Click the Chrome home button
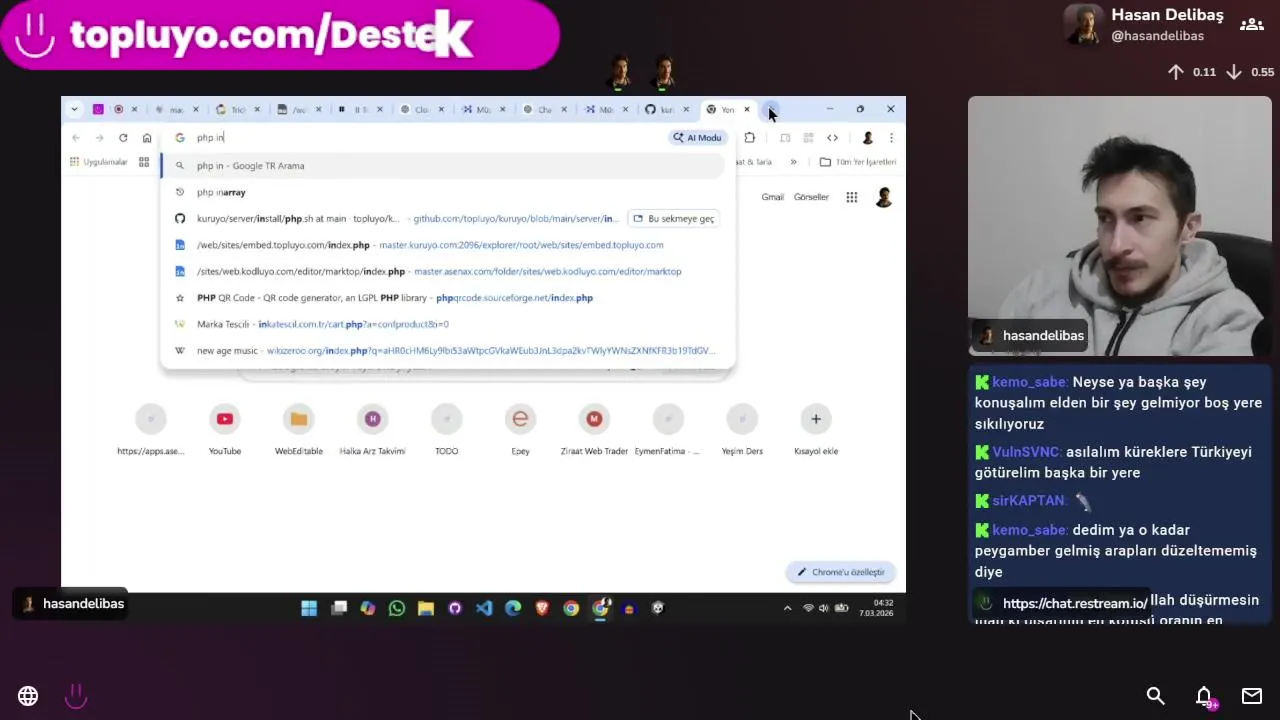The width and height of the screenshot is (1280, 720). (147, 138)
